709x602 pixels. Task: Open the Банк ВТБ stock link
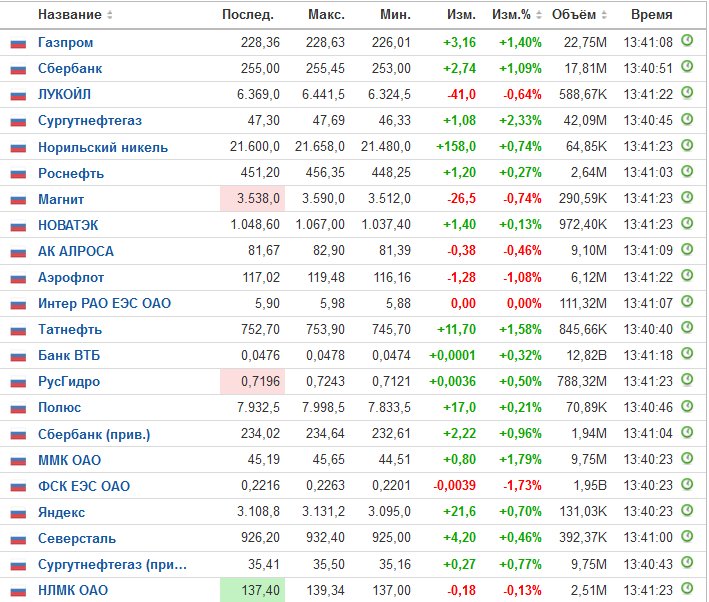point(69,356)
